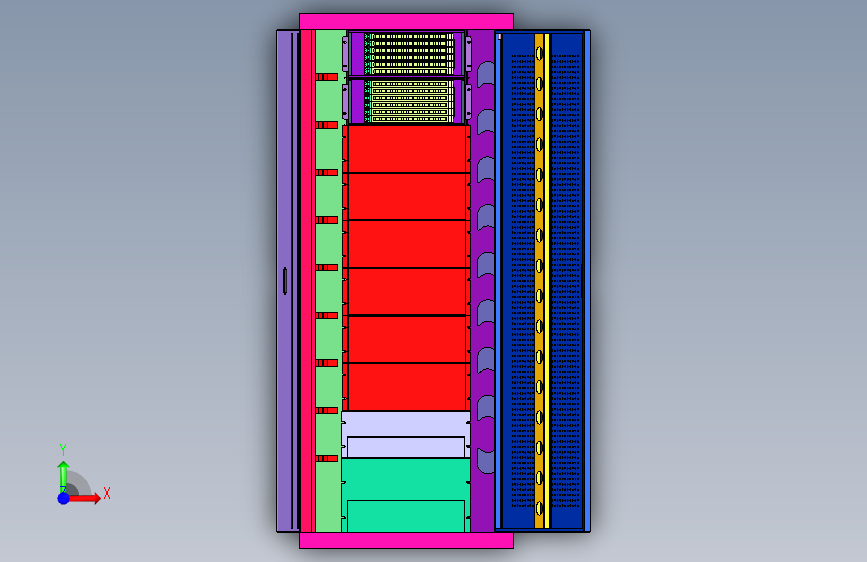Screen dimensions: 867x562
Task: Select the teal bottom unit of the rack
Action: click(x=406, y=495)
